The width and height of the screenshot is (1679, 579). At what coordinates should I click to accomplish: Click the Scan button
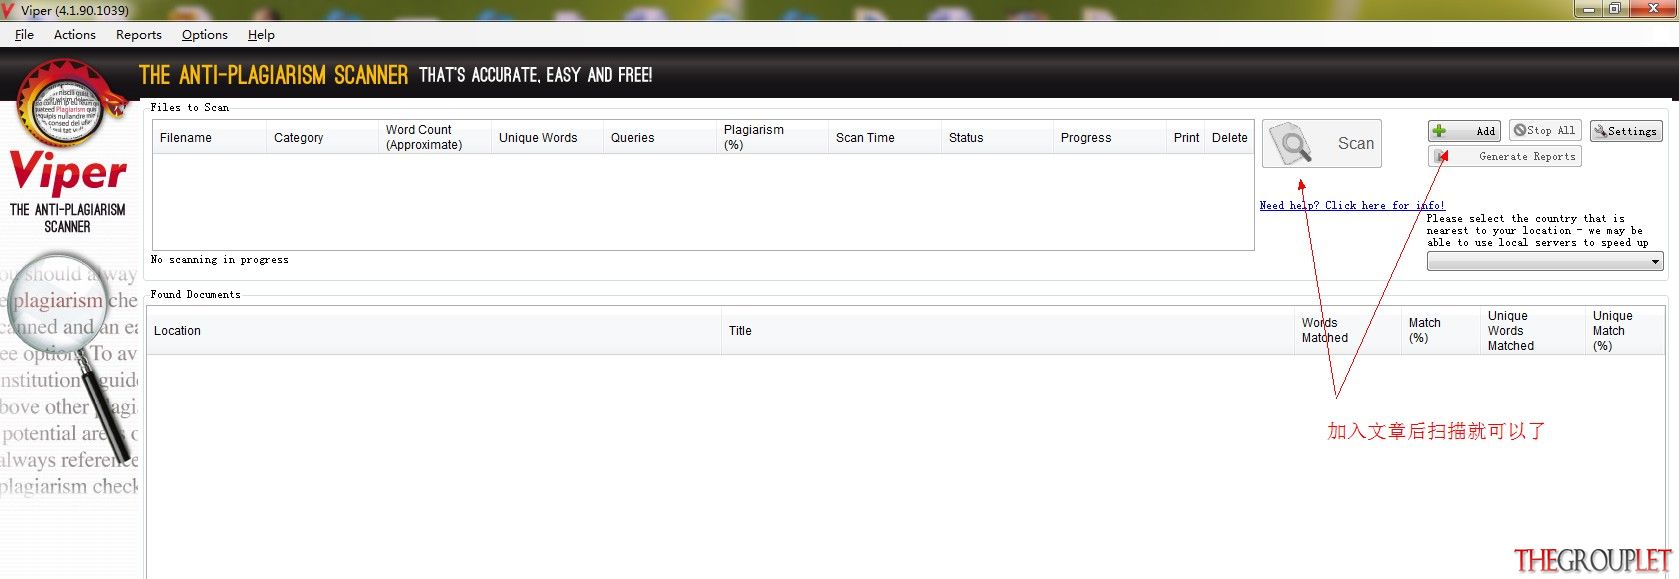click(x=1322, y=144)
